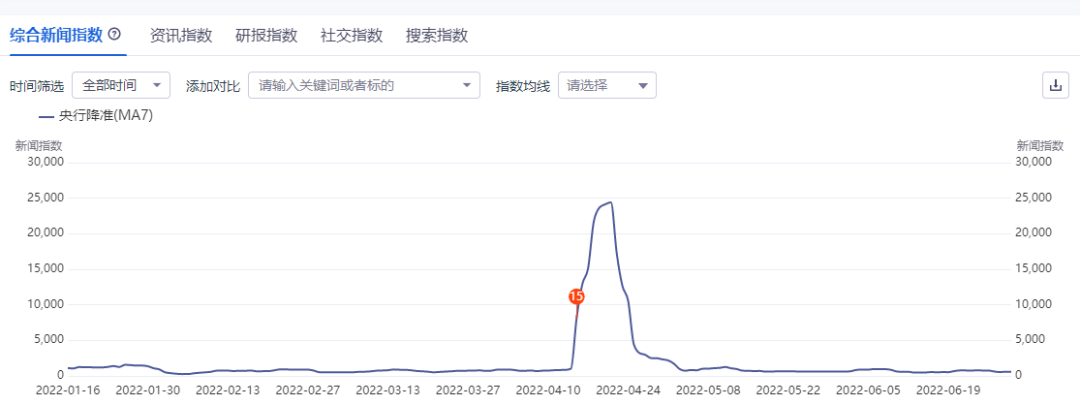Click the 时间筛选 label
Viewport: 1080px width, 404px height.
click(x=37, y=86)
